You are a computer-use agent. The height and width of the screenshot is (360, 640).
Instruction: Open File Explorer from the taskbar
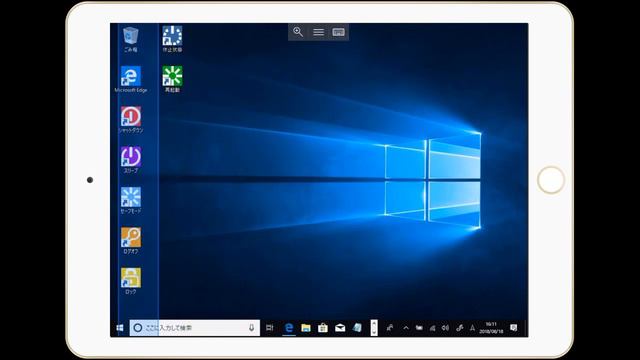click(306, 328)
